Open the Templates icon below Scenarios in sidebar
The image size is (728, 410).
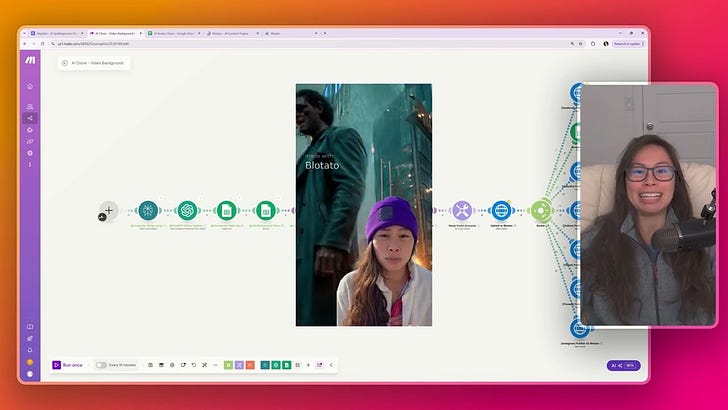point(30,130)
